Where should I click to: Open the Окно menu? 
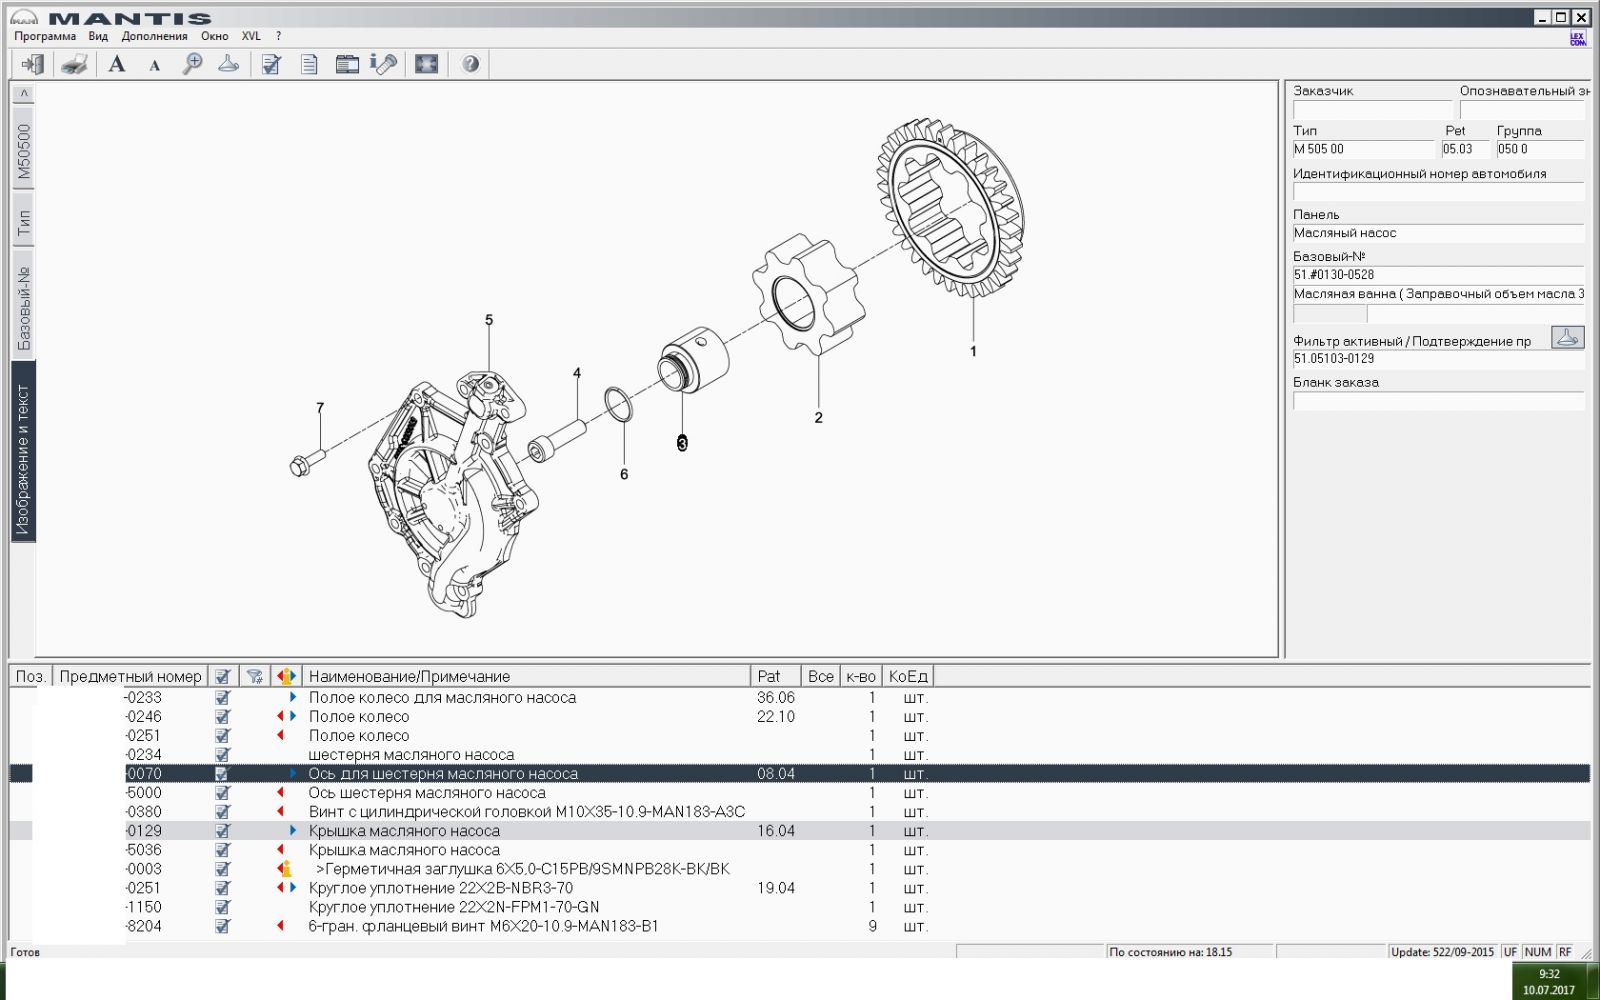[x=214, y=36]
